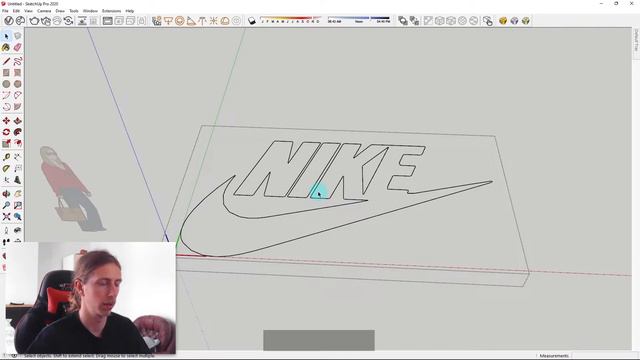640x360 pixels.
Task: Return to Previous camera view icon
Action: point(18,217)
